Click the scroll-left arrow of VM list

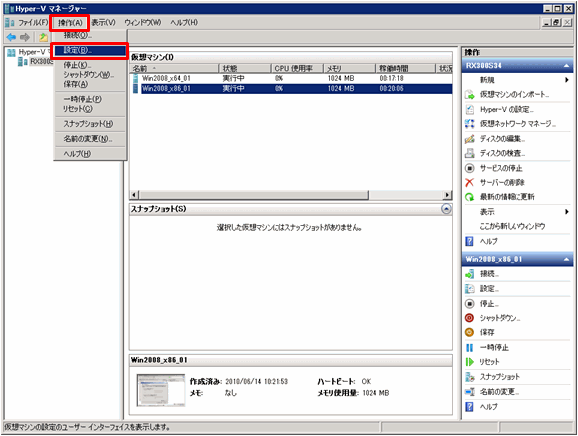click(134, 195)
